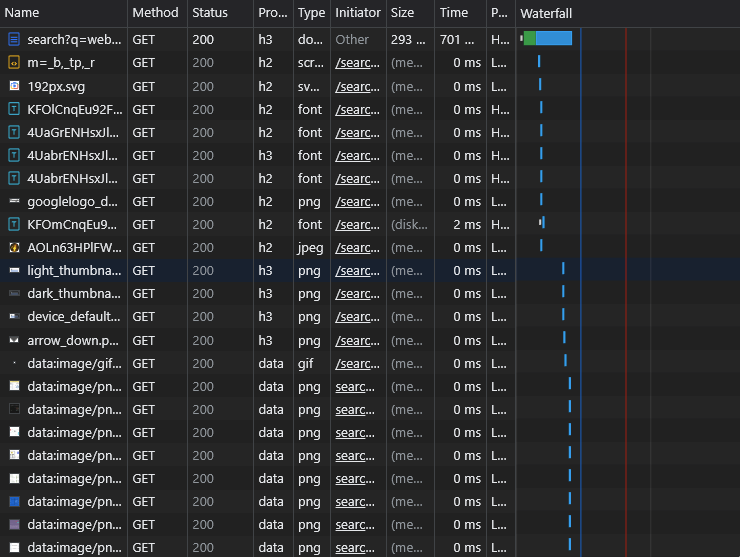Select the m=_b,_tp,_r request name
Viewport: 740px width, 557px height.
pyautogui.click(x=61, y=63)
